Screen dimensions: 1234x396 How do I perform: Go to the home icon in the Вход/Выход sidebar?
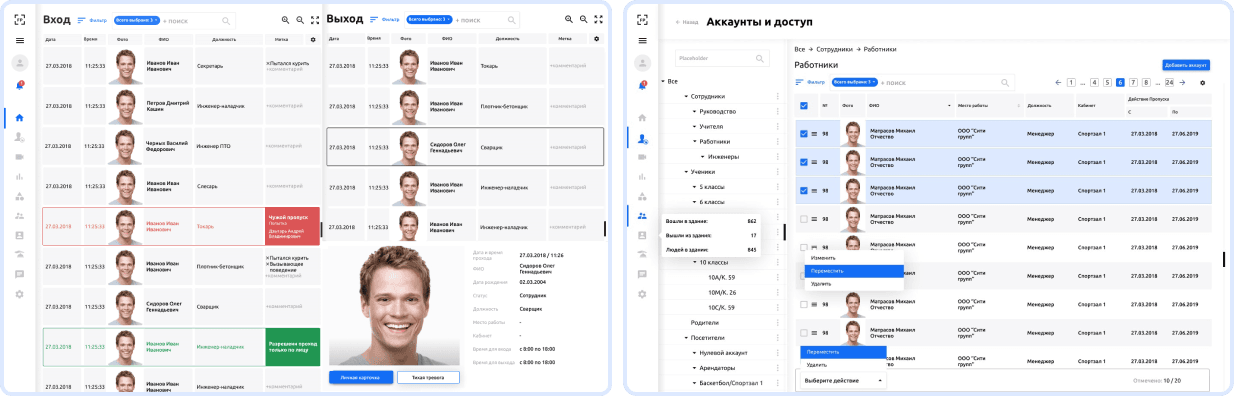tap(20, 118)
